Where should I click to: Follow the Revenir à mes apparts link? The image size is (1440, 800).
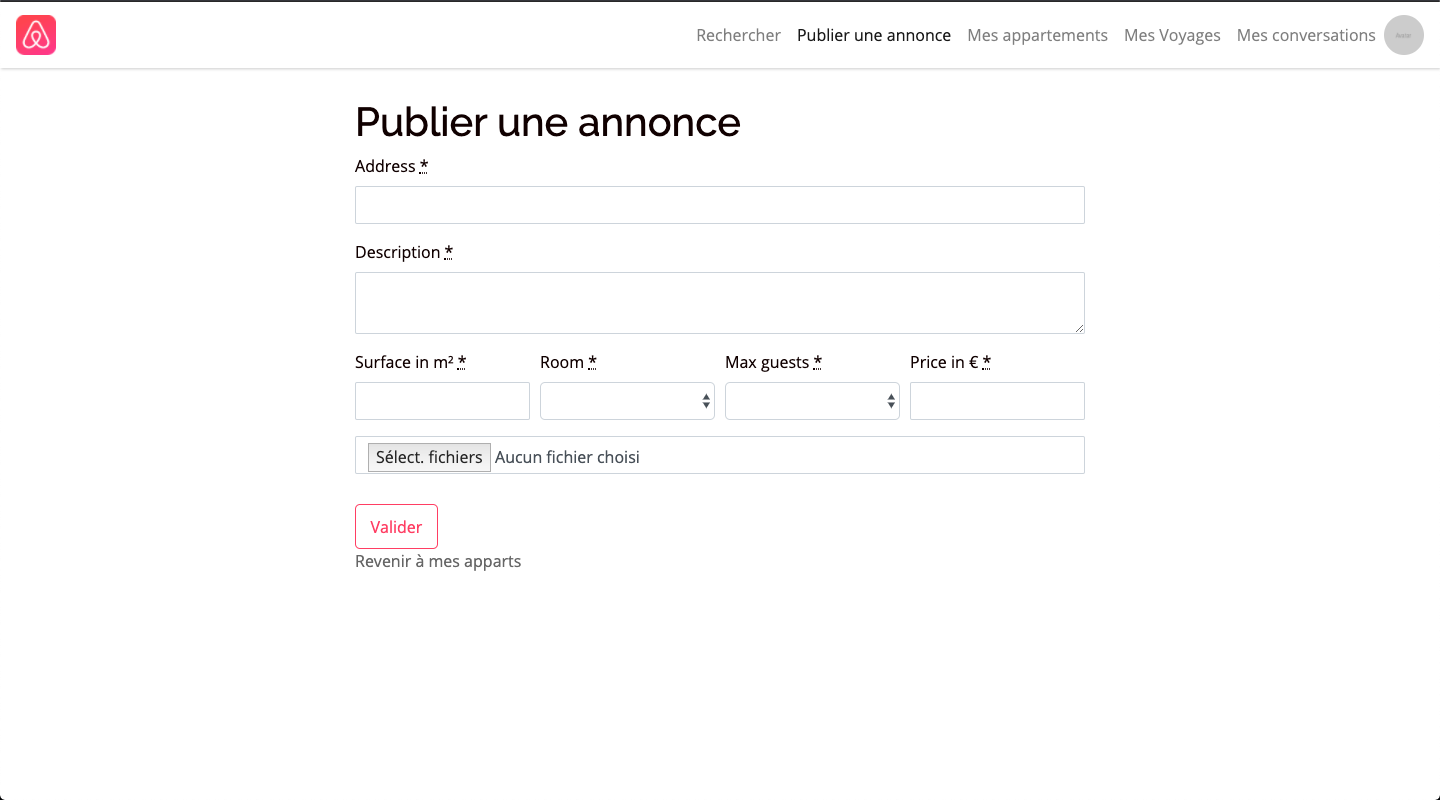point(438,561)
